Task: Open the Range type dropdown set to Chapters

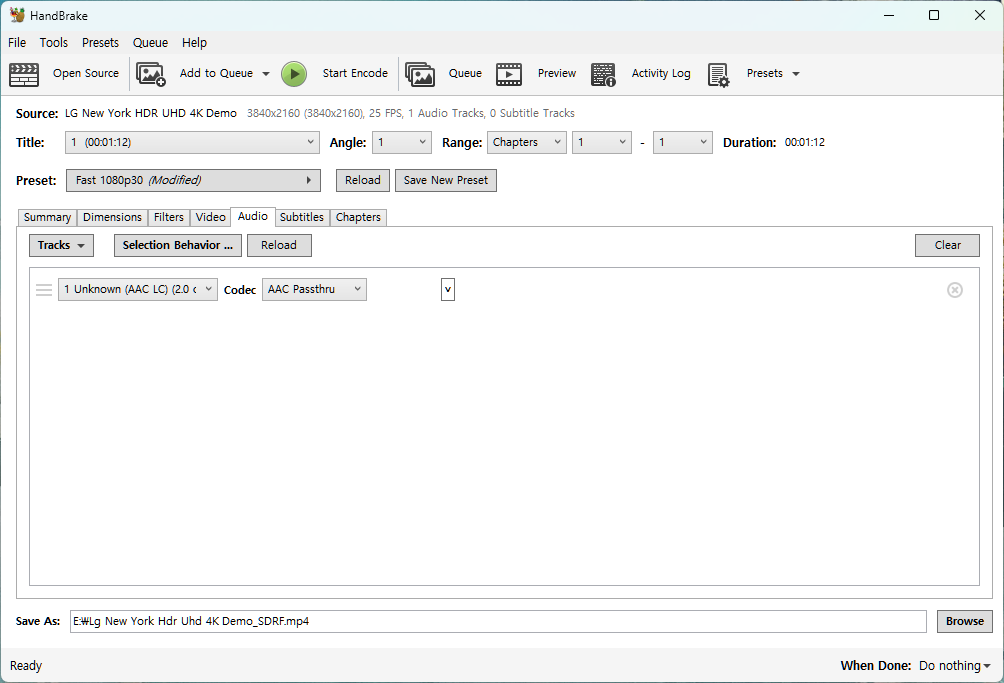Action: 527,142
